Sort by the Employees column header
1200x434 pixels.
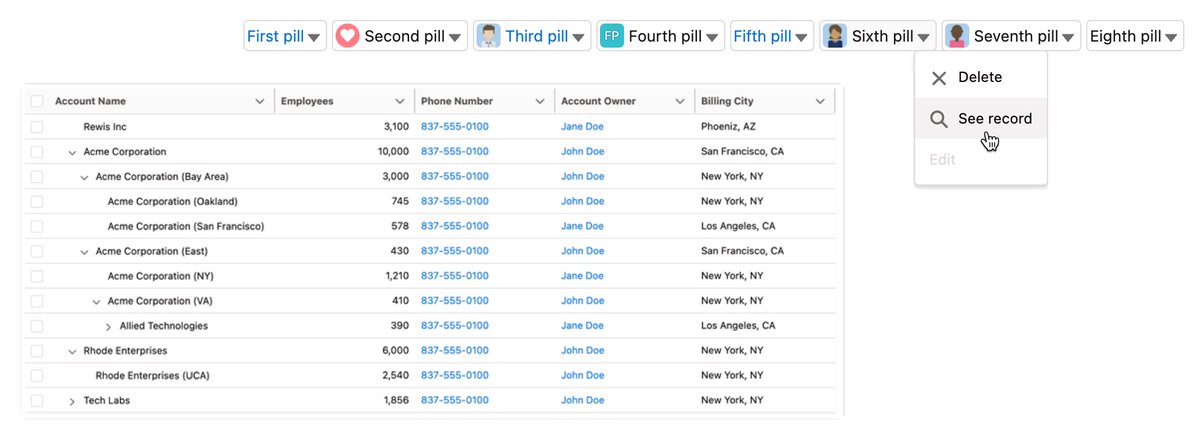click(307, 101)
